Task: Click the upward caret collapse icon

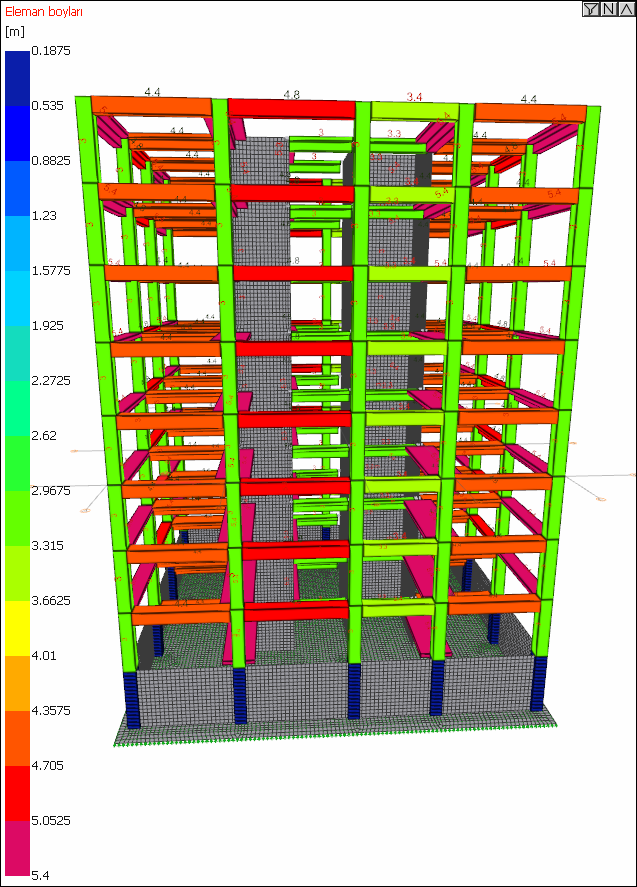Action: click(626, 8)
